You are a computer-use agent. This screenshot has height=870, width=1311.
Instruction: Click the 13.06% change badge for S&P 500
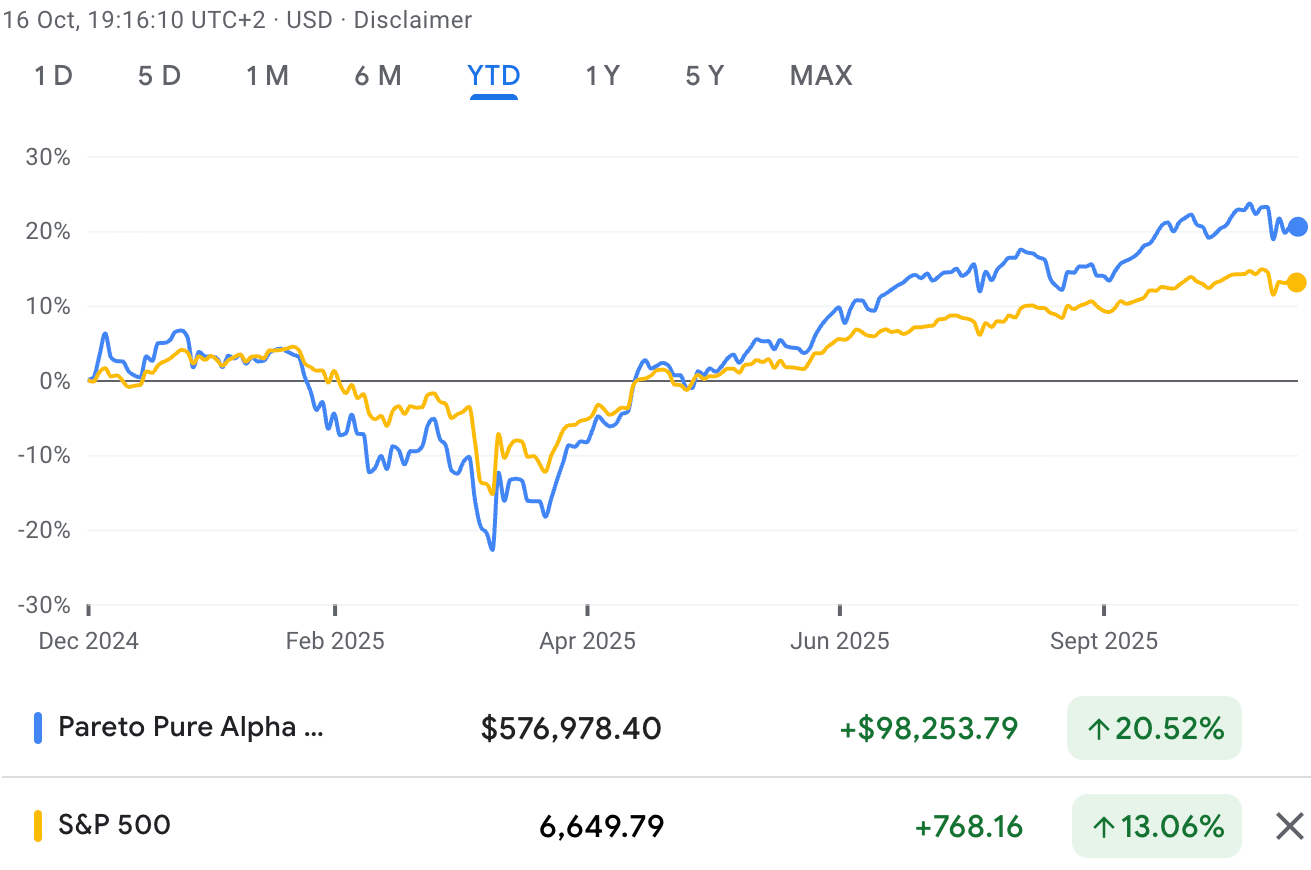(1156, 827)
